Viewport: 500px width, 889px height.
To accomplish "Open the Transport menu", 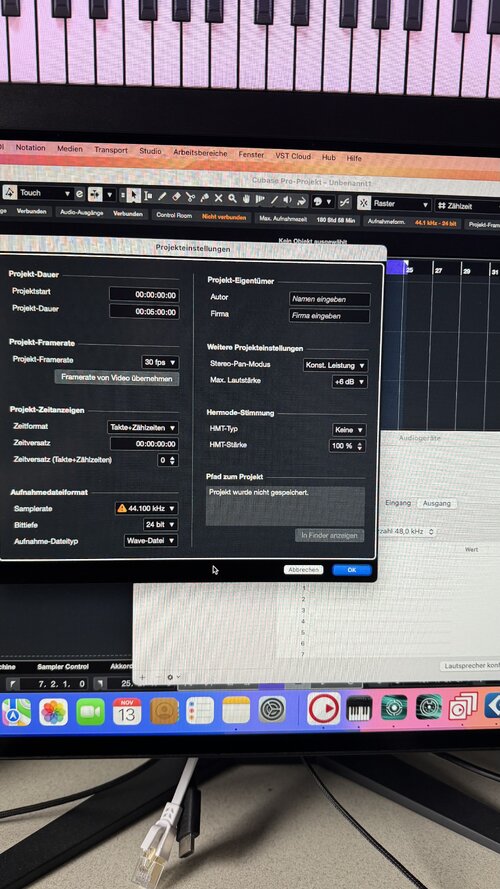I will pyautogui.click(x=111, y=150).
